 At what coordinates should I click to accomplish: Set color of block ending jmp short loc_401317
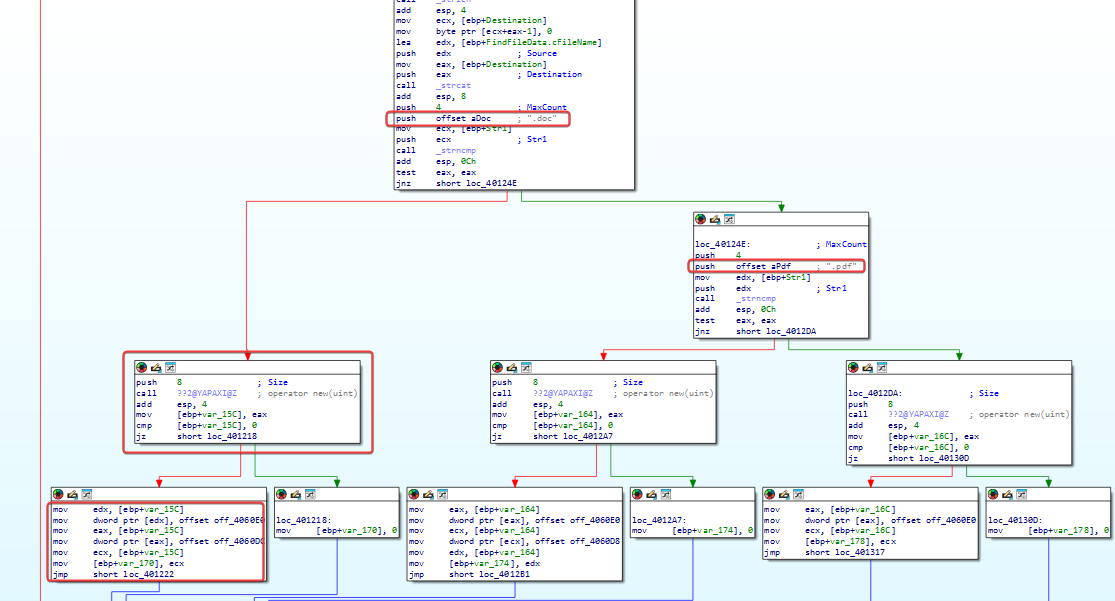coord(769,494)
